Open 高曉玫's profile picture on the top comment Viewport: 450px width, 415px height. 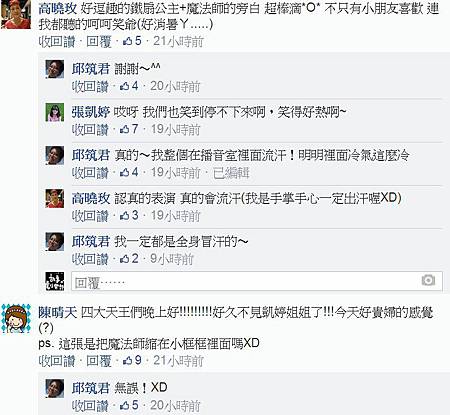coord(16,14)
